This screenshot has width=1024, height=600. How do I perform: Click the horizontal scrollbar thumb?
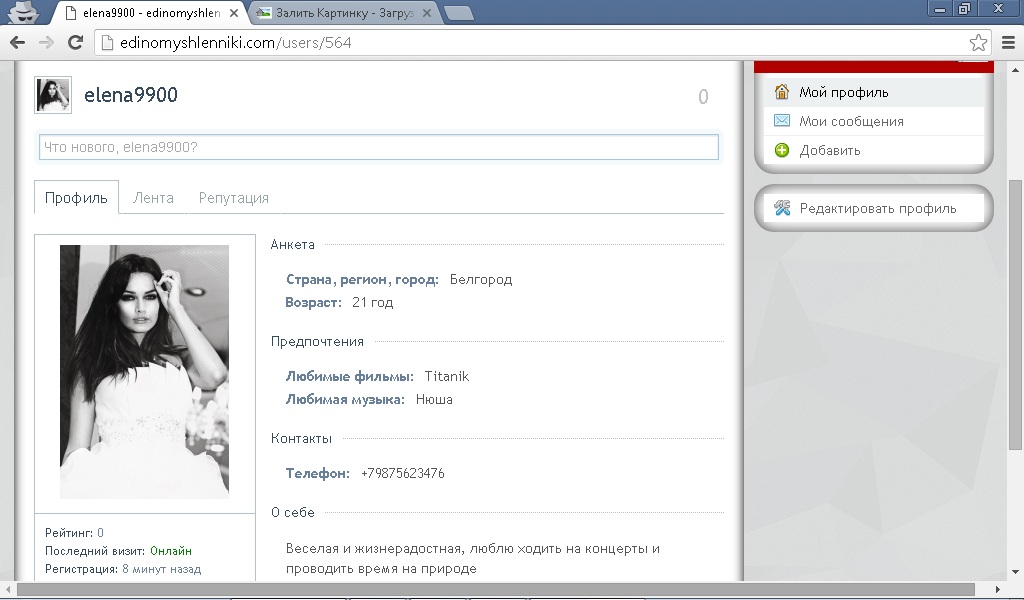coord(496,590)
